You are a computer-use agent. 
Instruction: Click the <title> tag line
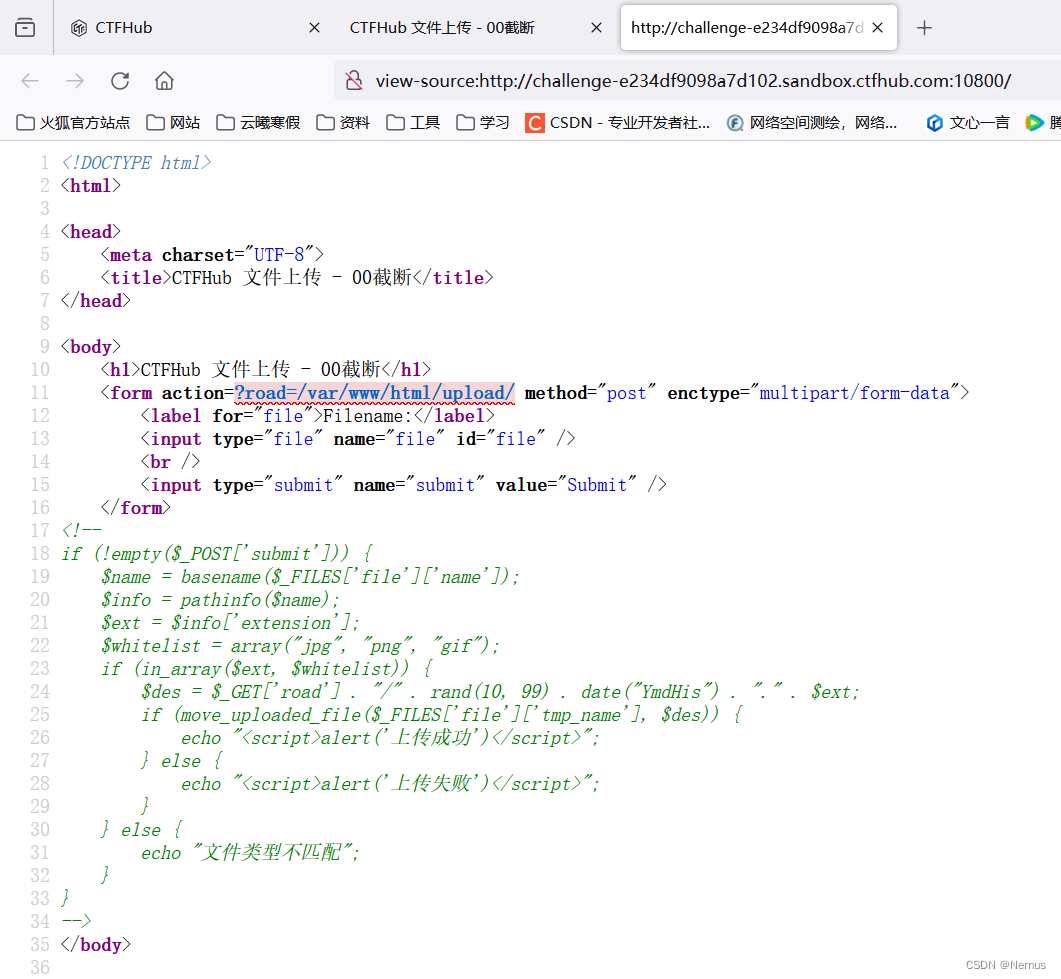pyautogui.click(x=297, y=278)
